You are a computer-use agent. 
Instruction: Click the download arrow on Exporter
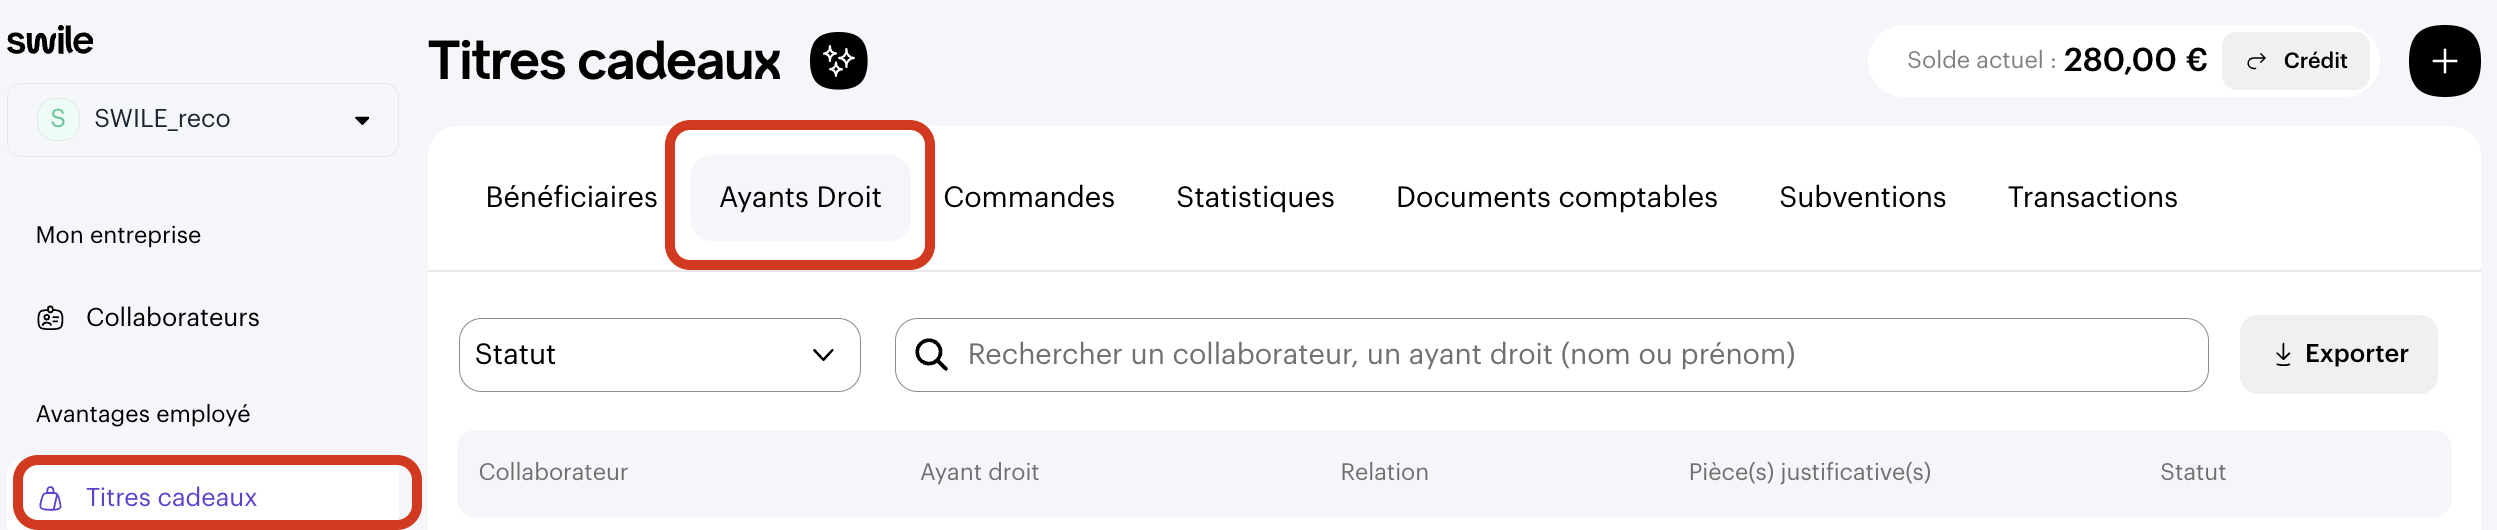(x=2283, y=355)
